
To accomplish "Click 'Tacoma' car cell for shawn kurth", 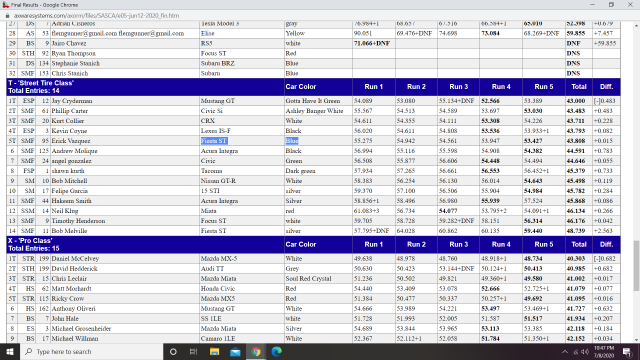I will click(211, 171).
